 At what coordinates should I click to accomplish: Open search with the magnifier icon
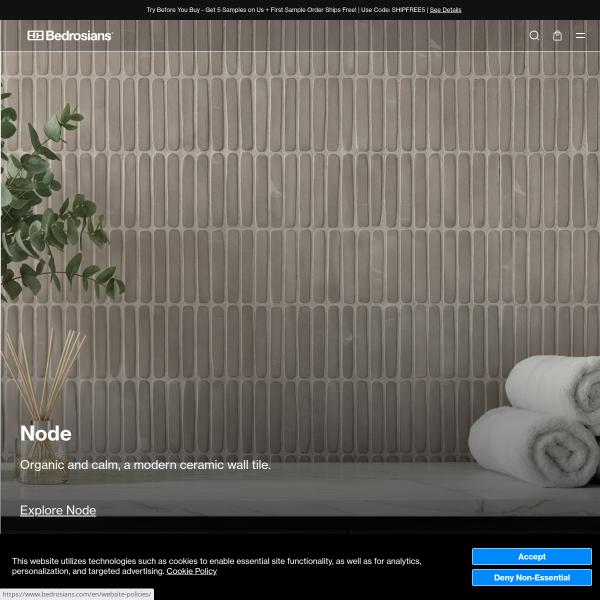[x=534, y=35]
